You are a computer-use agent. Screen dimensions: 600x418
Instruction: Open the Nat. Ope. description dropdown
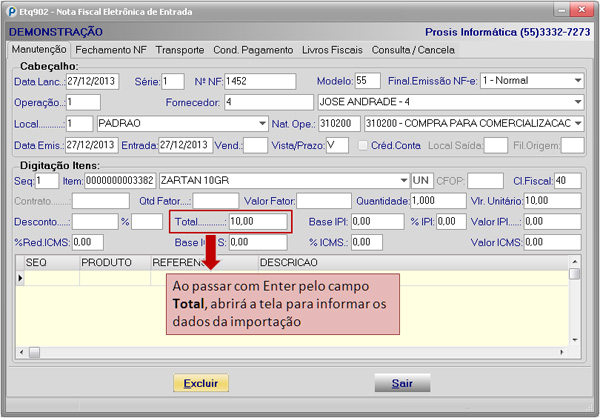[x=577, y=123]
